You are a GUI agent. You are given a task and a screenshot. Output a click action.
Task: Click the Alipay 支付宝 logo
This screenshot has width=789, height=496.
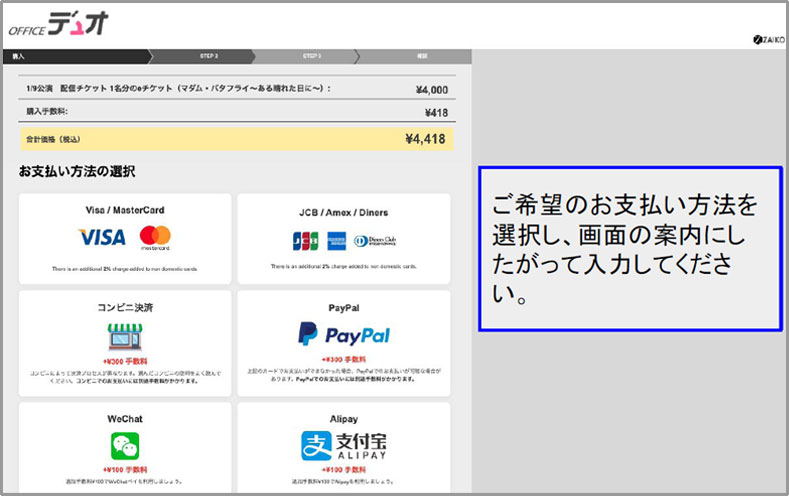tap(343, 445)
